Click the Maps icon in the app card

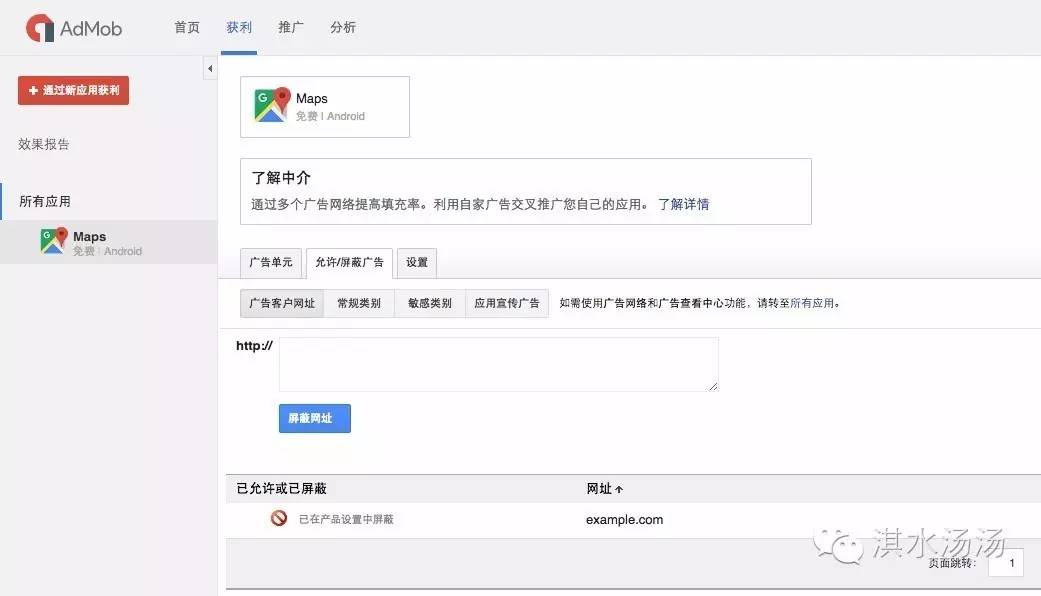coord(272,105)
